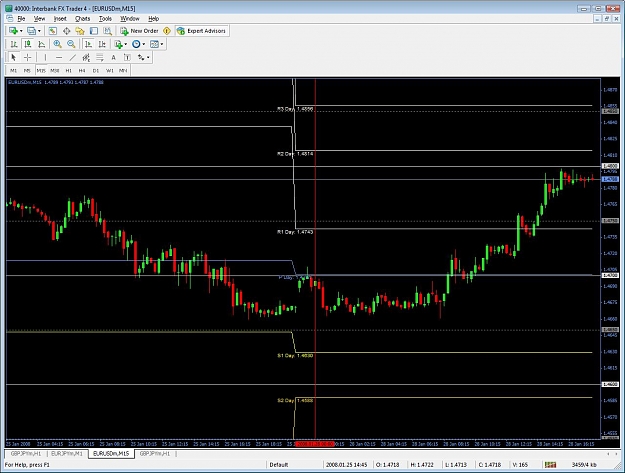Open the Charts menu
The width and height of the screenshot is (625, 473).
pos(83,18)
